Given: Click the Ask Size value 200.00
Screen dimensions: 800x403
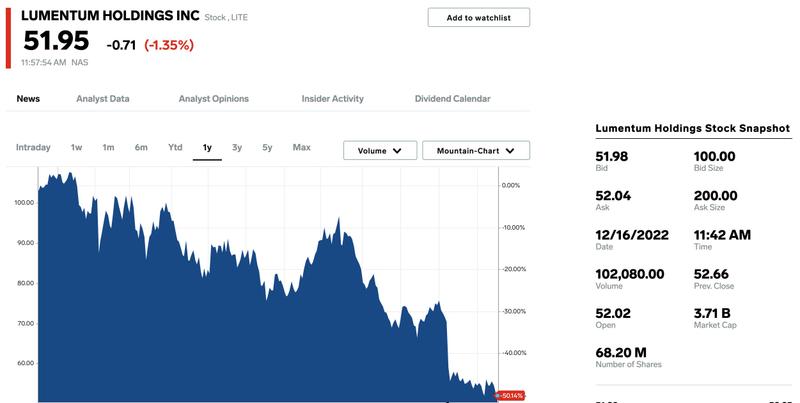Looking at the screenshot, I should tap(715, 196).
